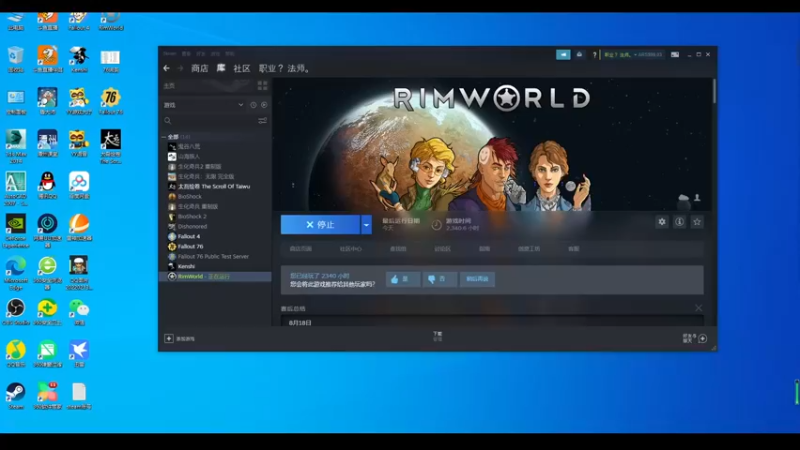Open the account name dropdown
The width and height of the screenshot is (800, 450).
(633, 55)
